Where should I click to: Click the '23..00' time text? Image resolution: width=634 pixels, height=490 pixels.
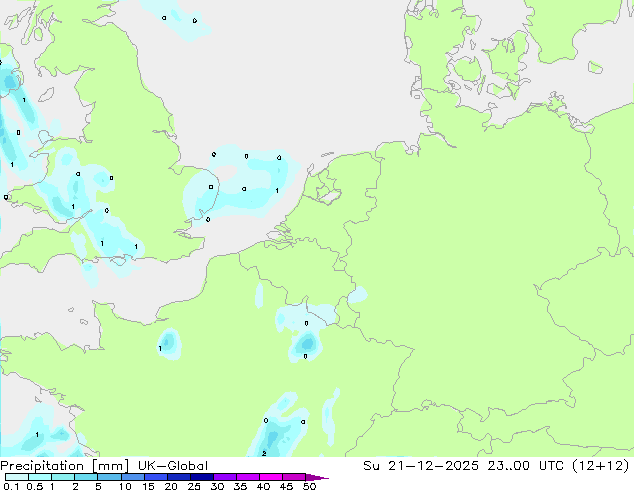coord(508,466)
